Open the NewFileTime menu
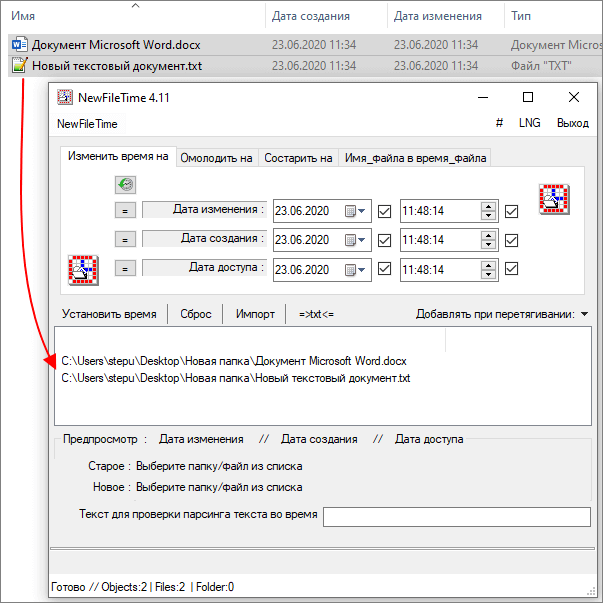Viewport: 603px width, 603px height. tap(87, 124)
